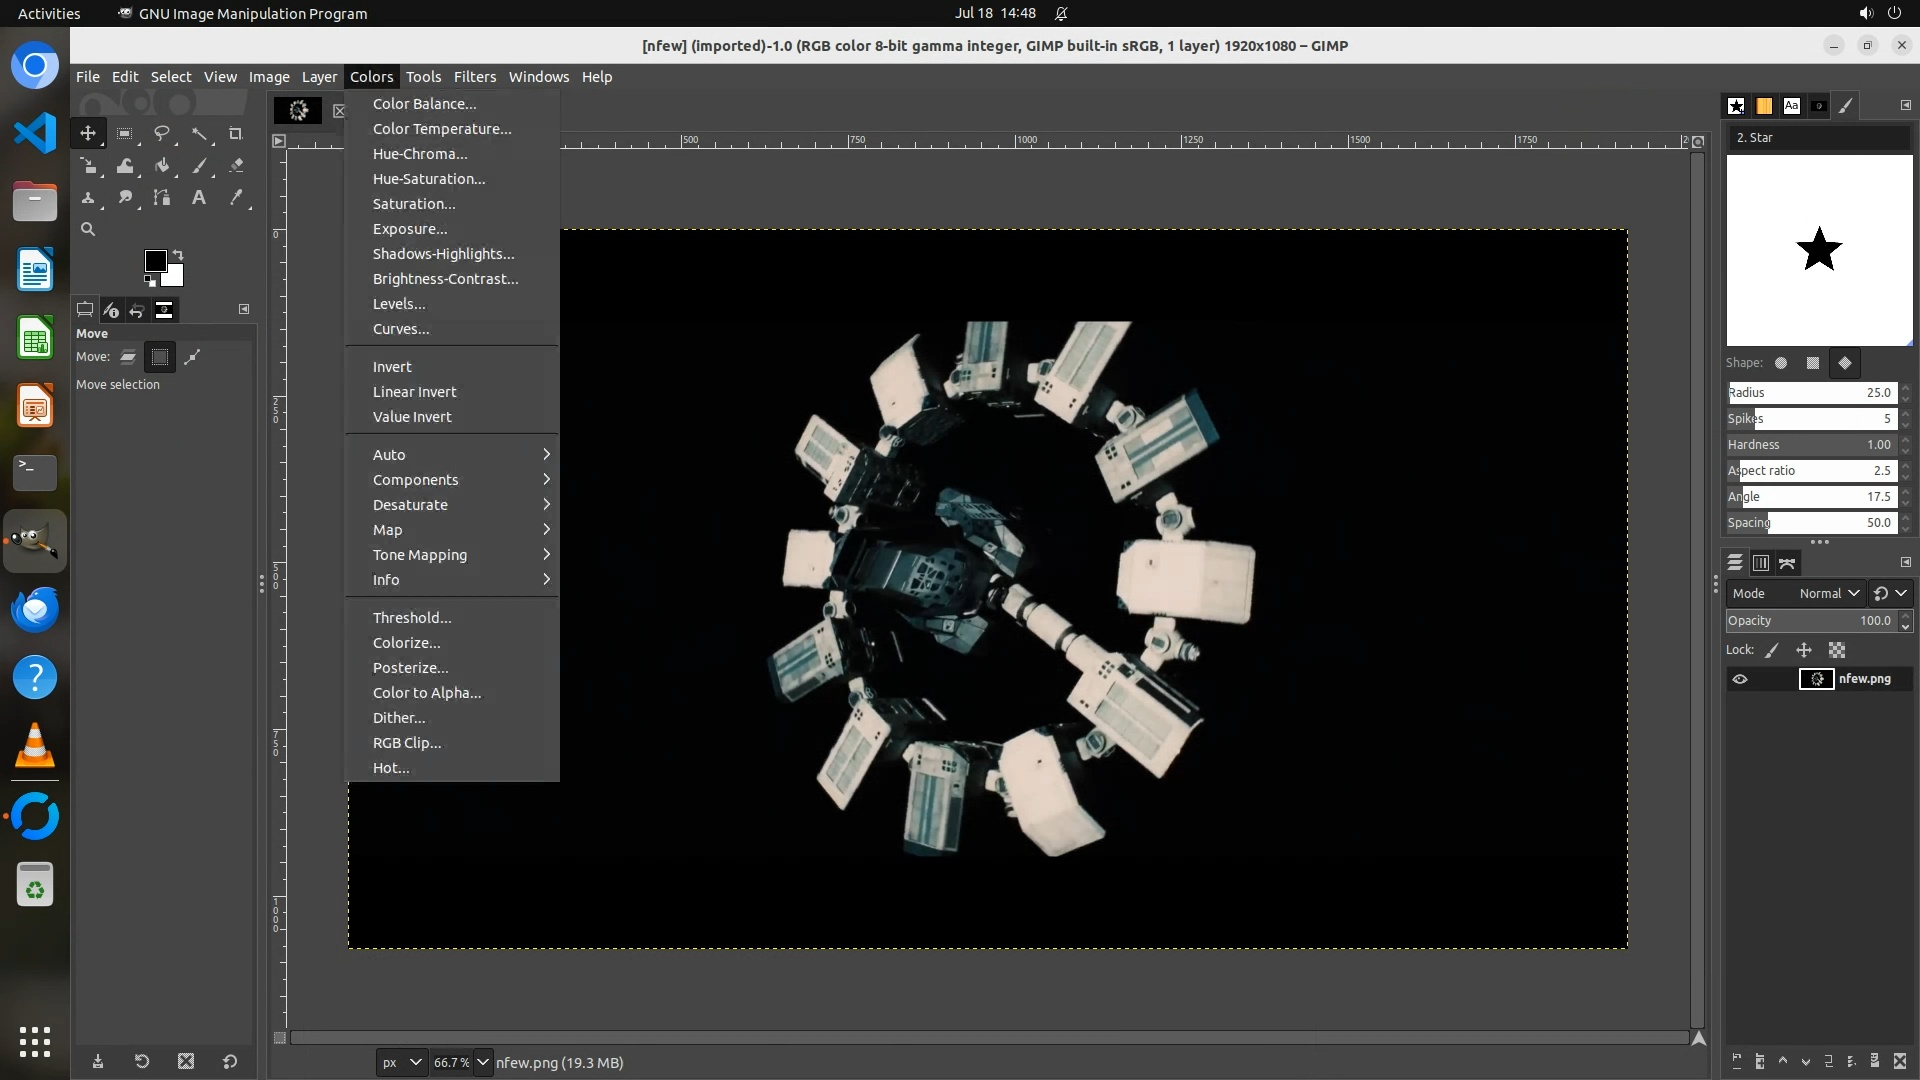Toggle visibility of nfew.png layer
The width and height of the screenshot is (1920, 1080).
coord(1740,679)
